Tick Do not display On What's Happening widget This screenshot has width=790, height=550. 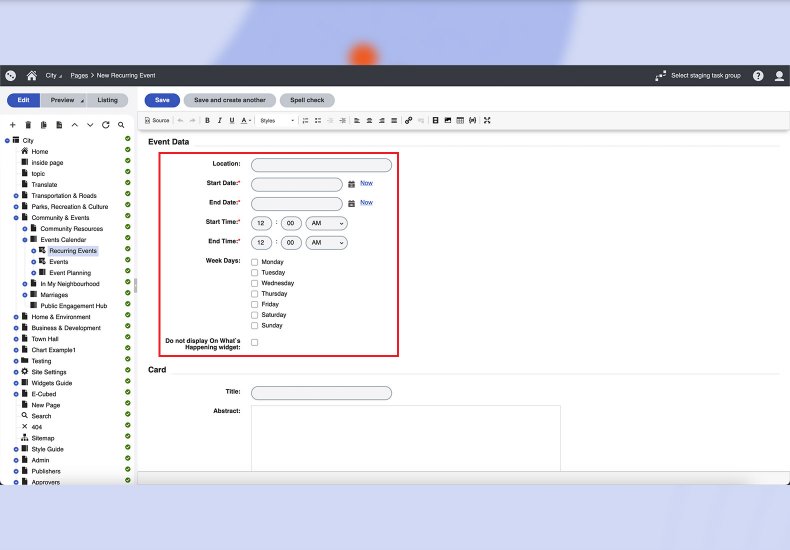pyautogui.click(x=255, y=342)
